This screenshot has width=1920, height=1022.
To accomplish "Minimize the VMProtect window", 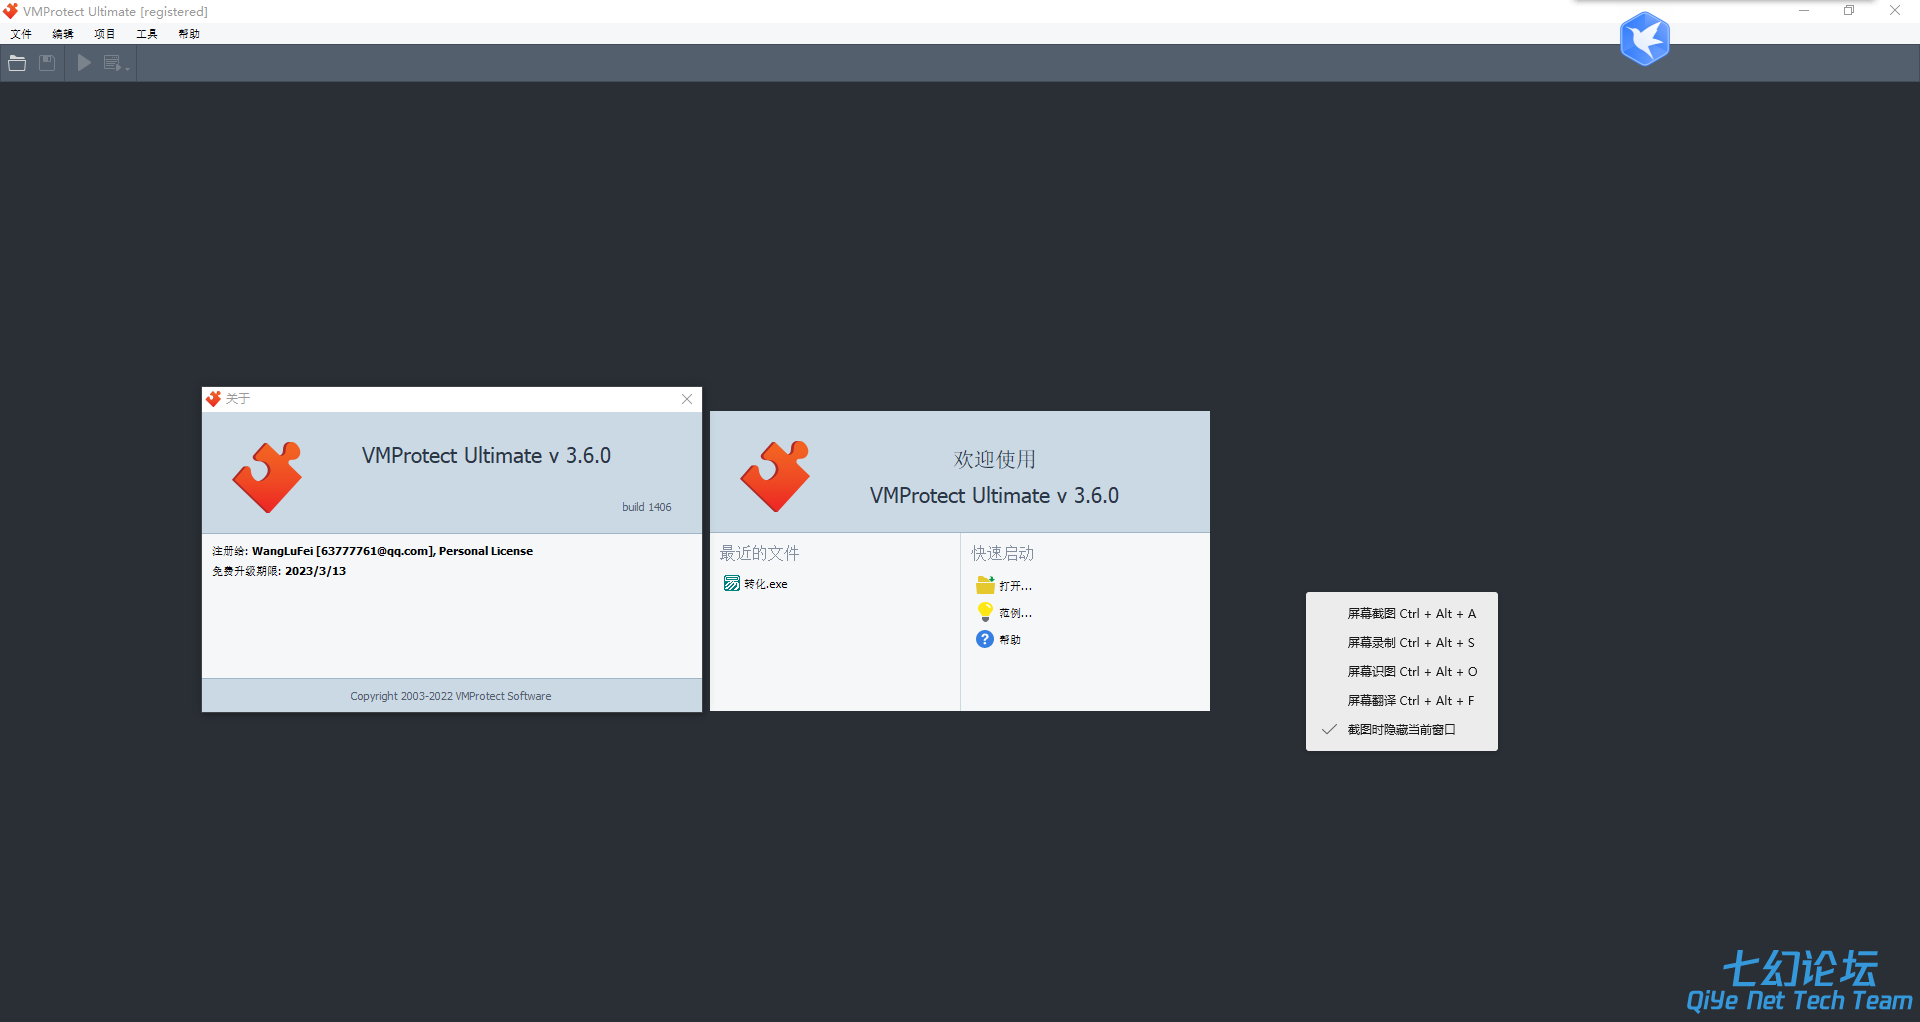I will point(1804,11).
